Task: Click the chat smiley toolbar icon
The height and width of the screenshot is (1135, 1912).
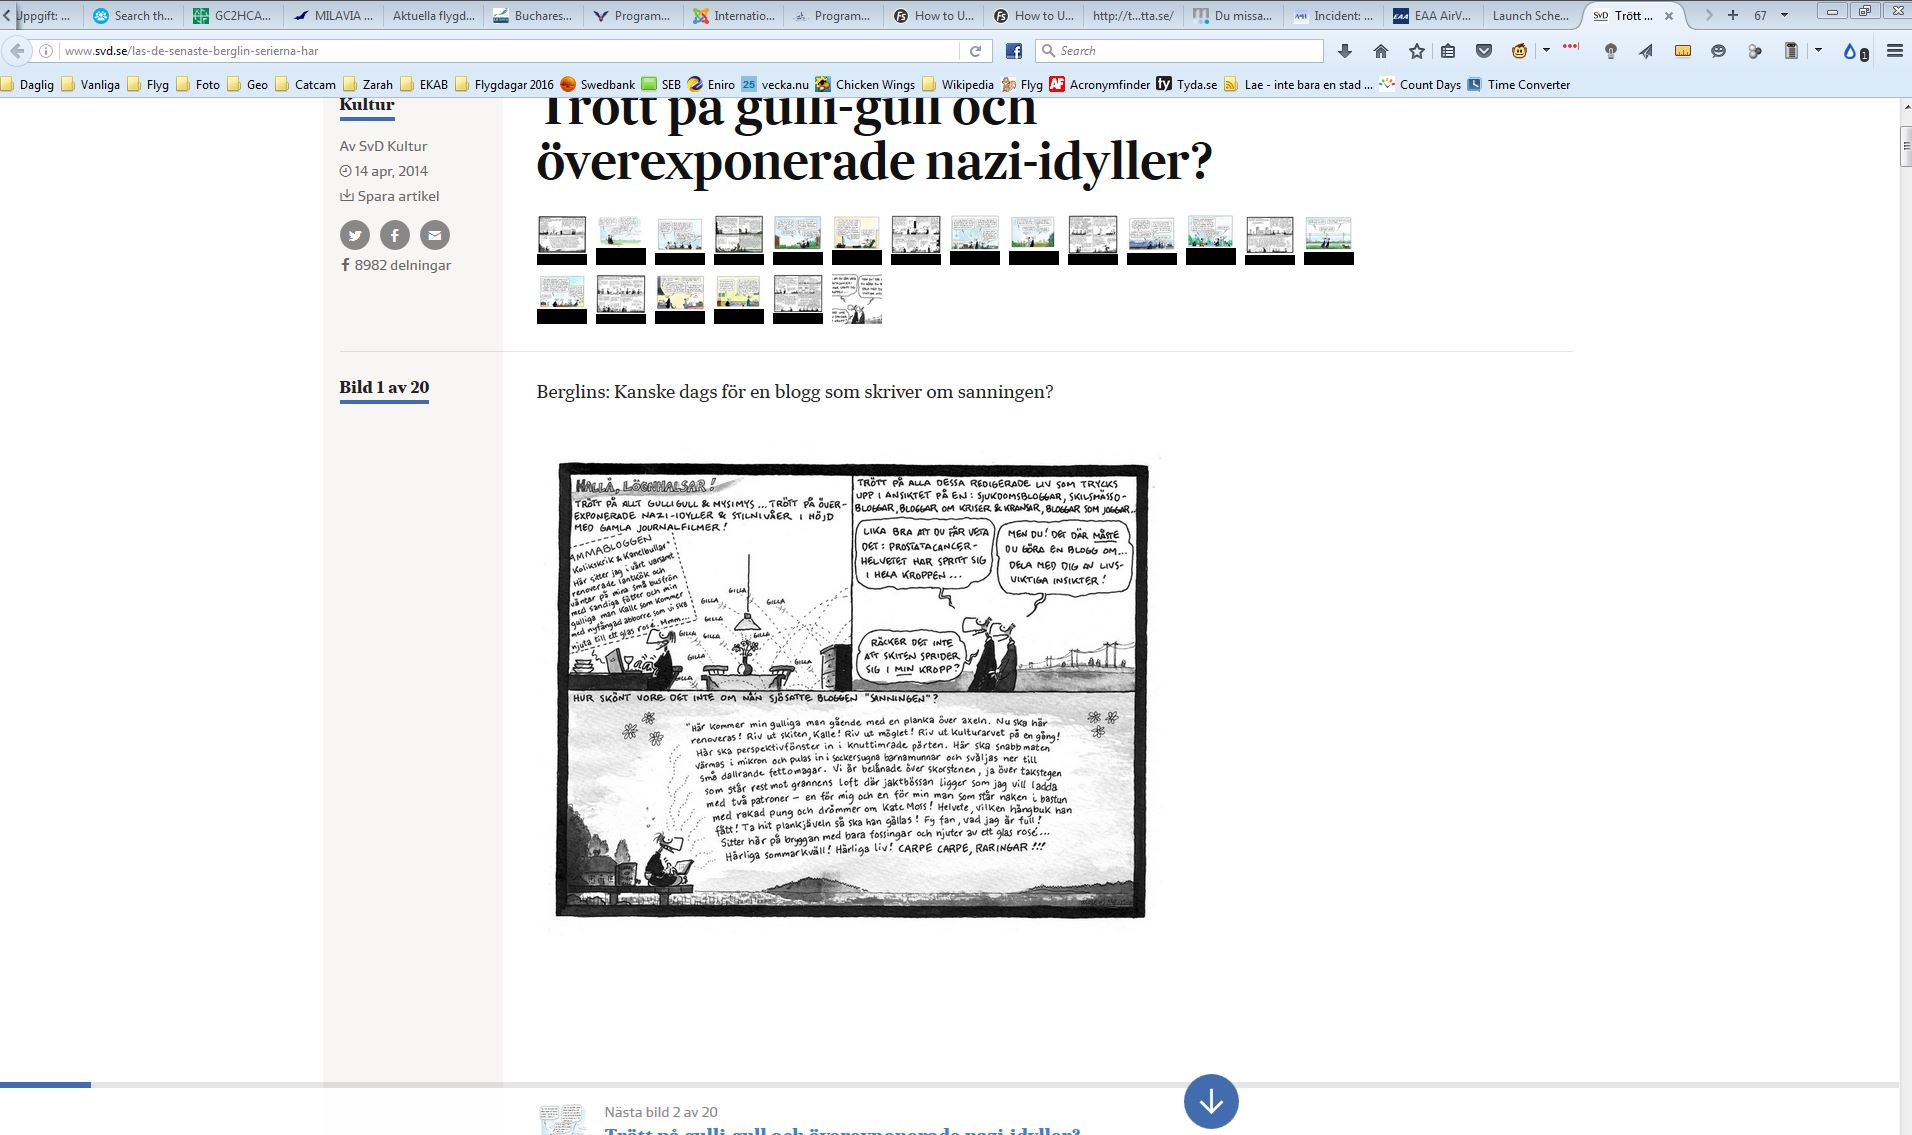Action: 1719,51
